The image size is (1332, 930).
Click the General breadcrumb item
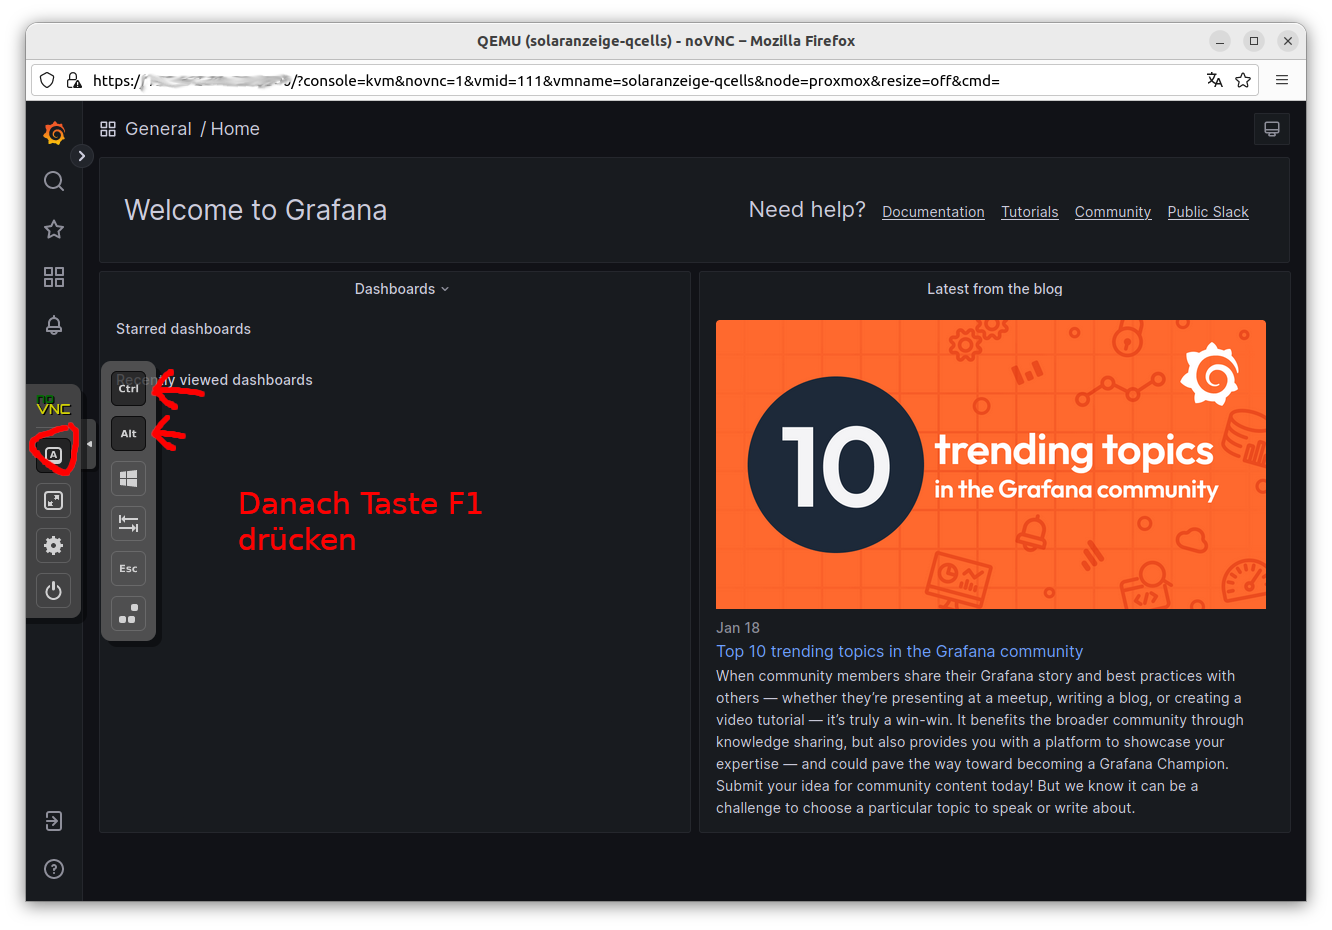158,129
